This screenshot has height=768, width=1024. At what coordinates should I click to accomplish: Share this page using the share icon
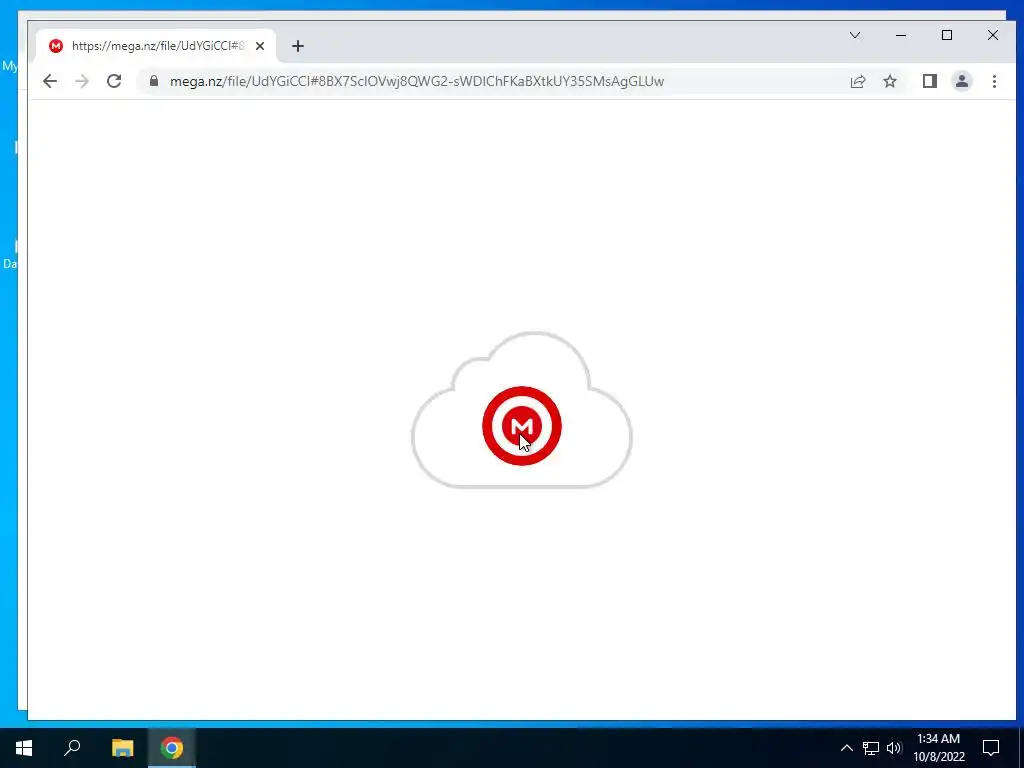(x=857, y=81)
